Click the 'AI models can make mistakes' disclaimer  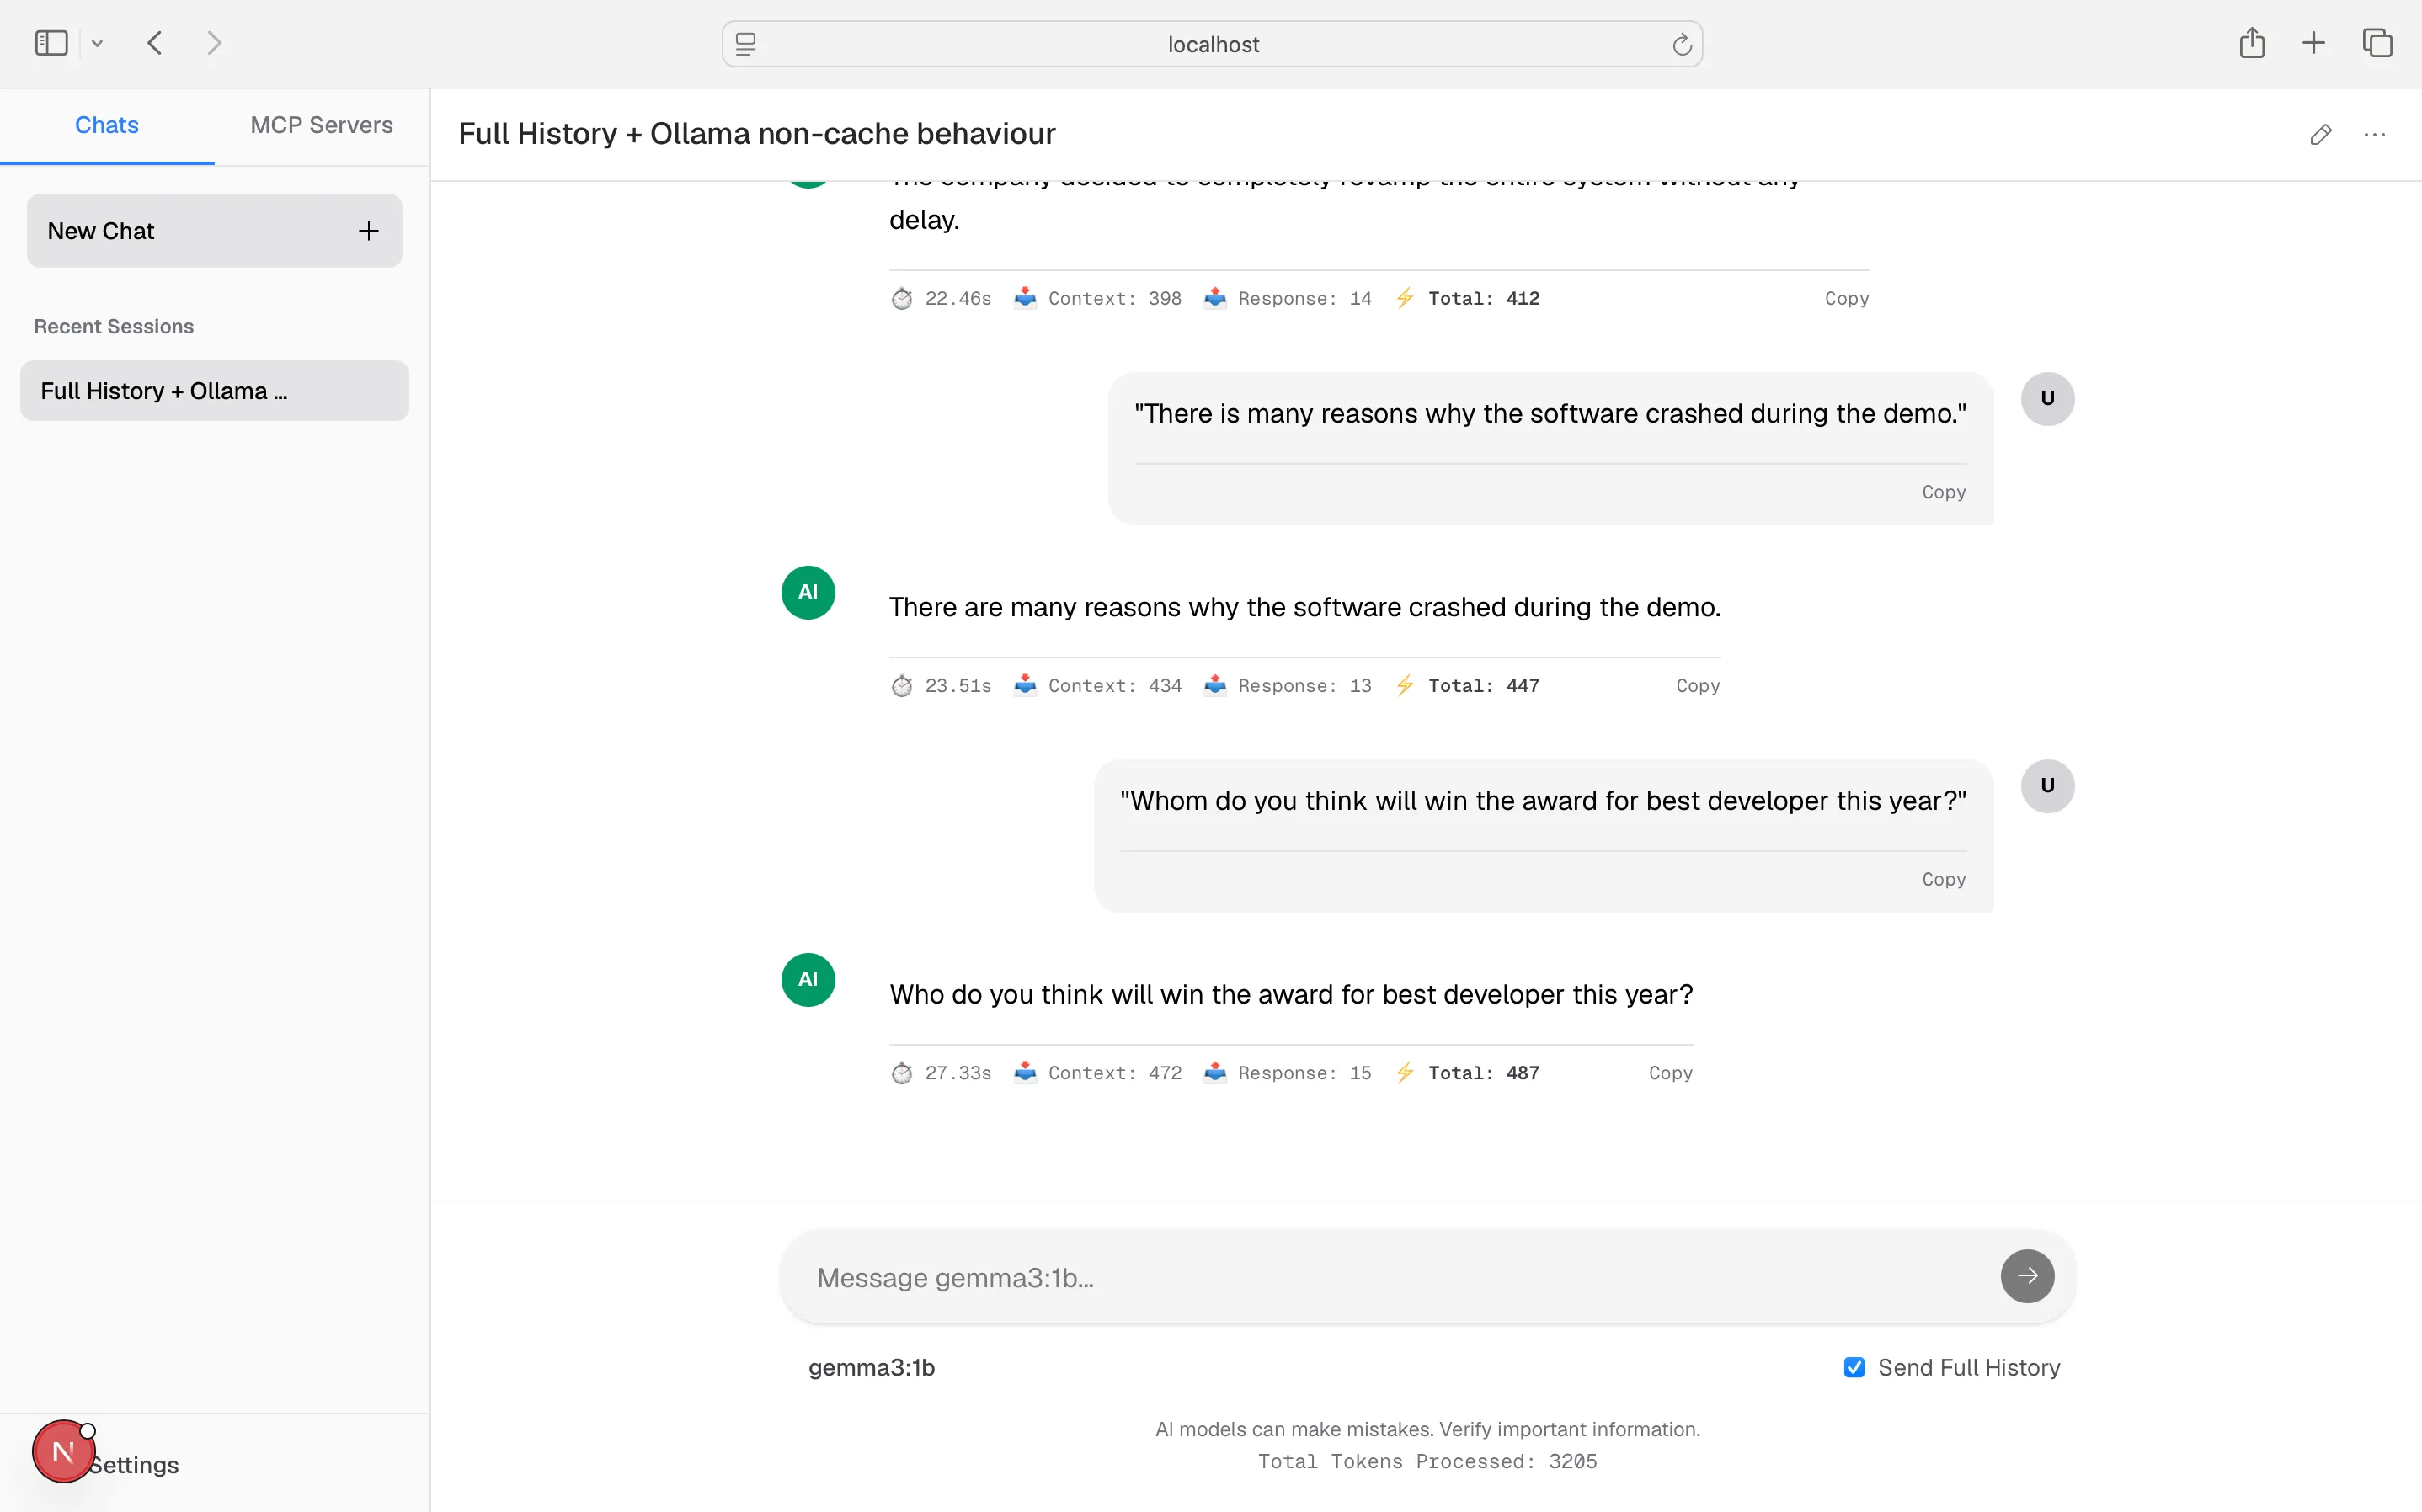click(x=1427, y=1430)
